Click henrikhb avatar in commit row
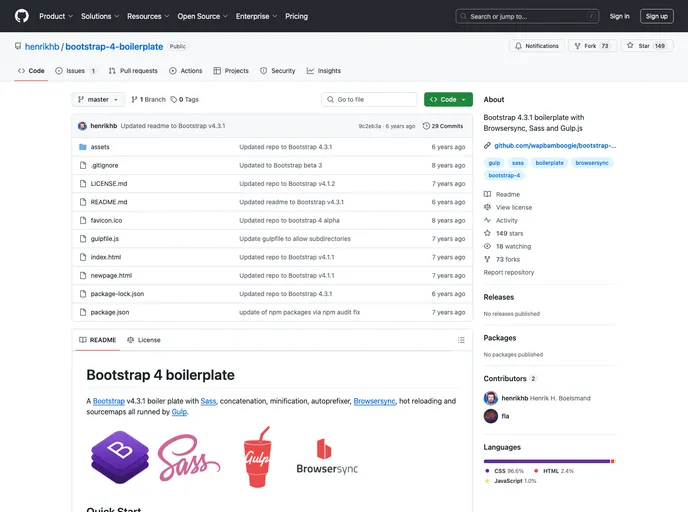 coord(82,126)
